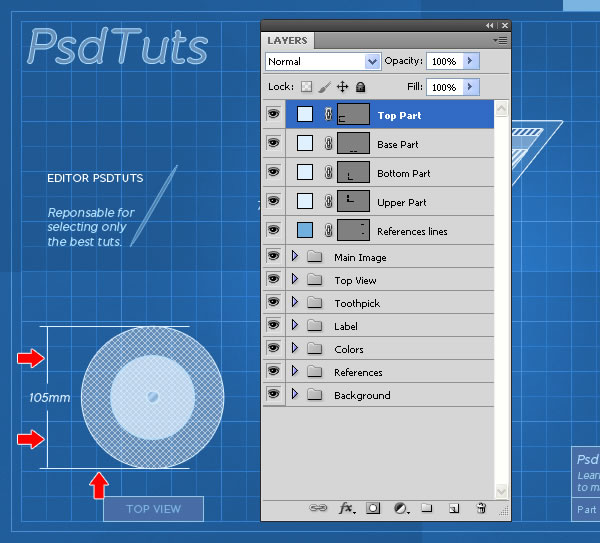Screen dimensions: 600x543
Task: Hide the Toothpick group
Action: coord(273,302)
